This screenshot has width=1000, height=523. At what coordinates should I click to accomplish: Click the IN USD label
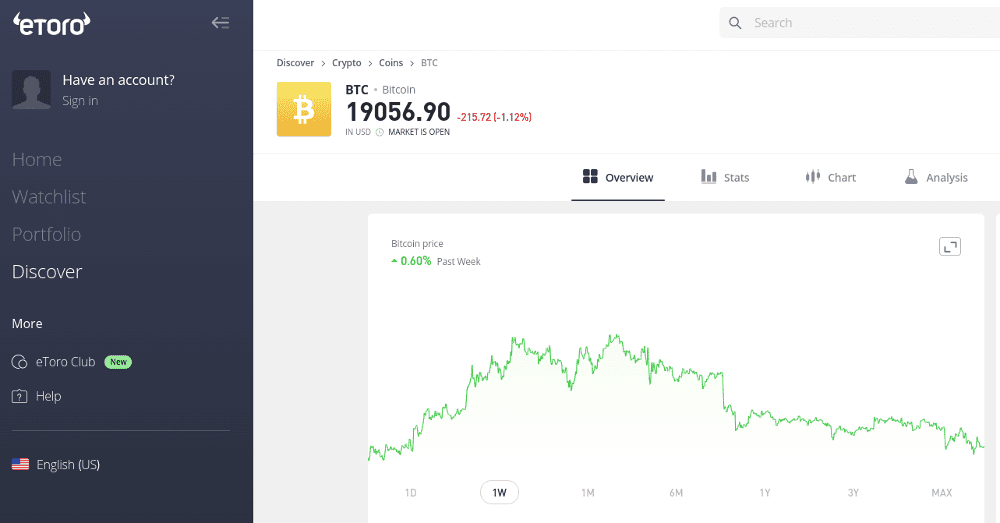point(358,132)
